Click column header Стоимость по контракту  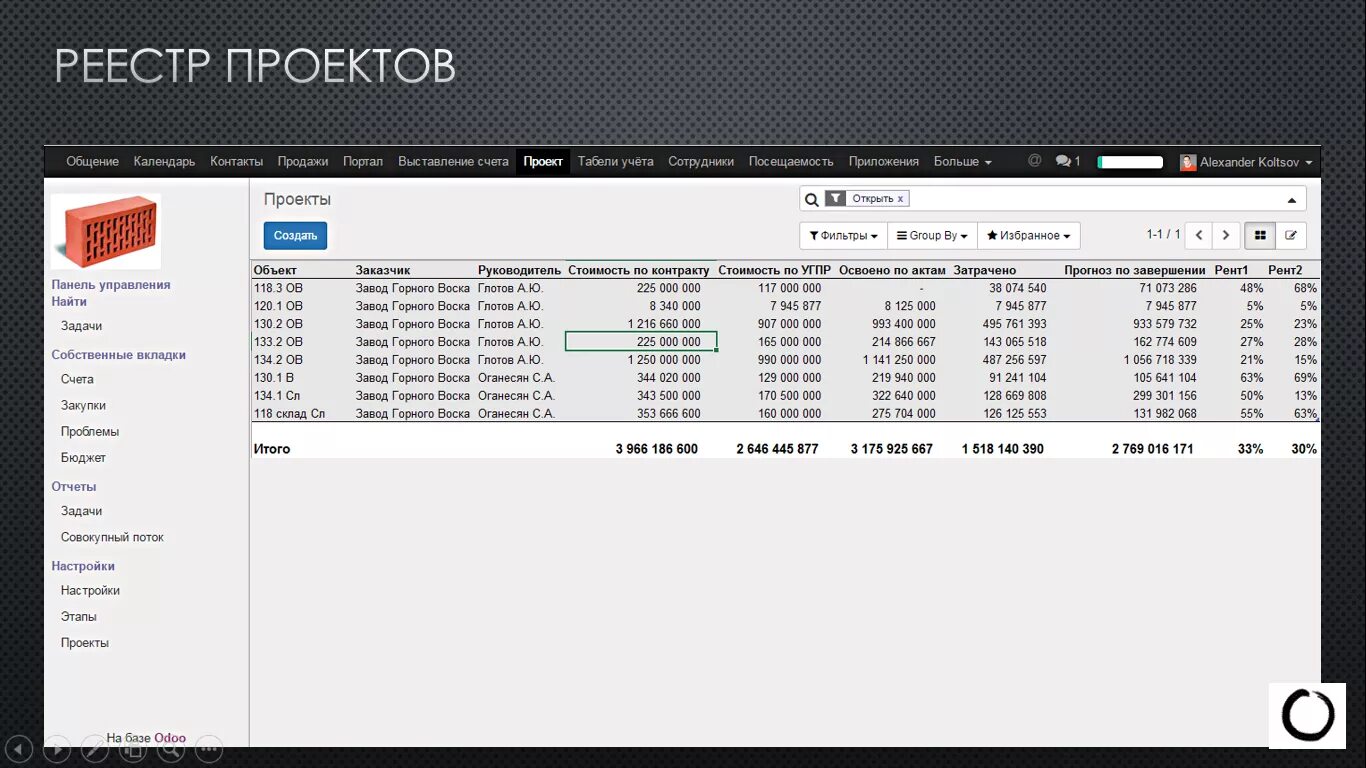[x=639, y=270]
